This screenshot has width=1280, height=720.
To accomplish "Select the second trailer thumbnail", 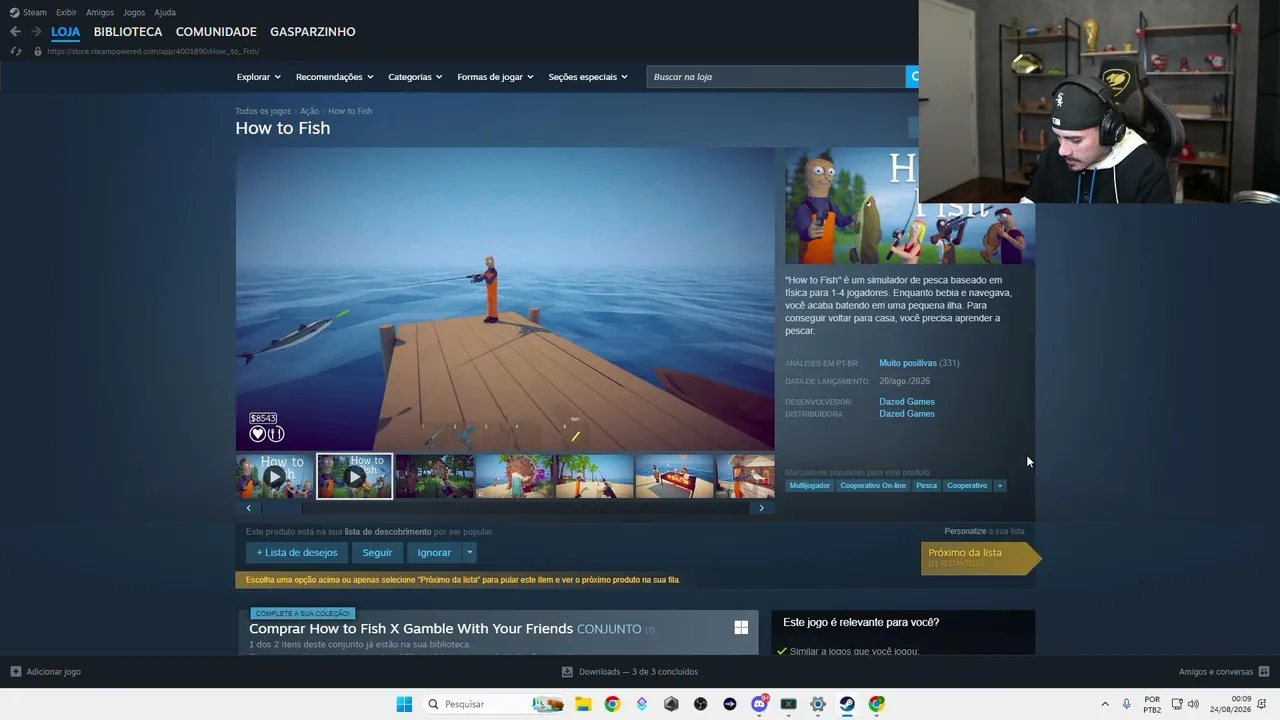I will [354, 476].
